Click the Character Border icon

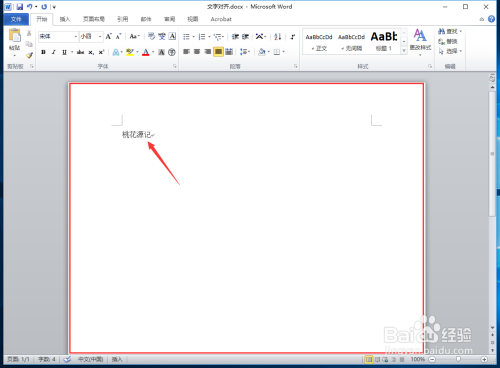click(x=172, y=36)
